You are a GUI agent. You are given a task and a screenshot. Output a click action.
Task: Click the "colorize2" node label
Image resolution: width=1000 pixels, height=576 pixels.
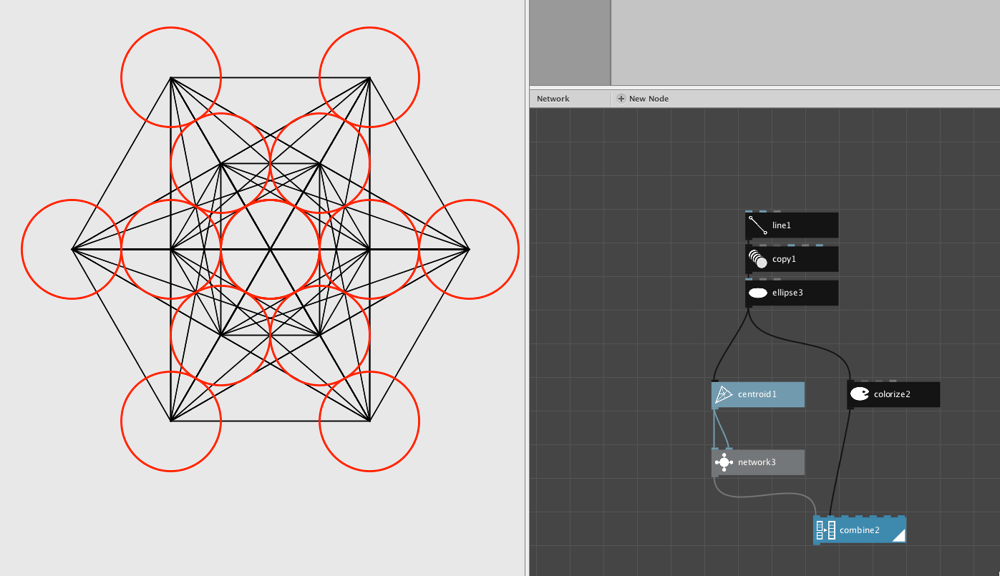coord(892,394)
